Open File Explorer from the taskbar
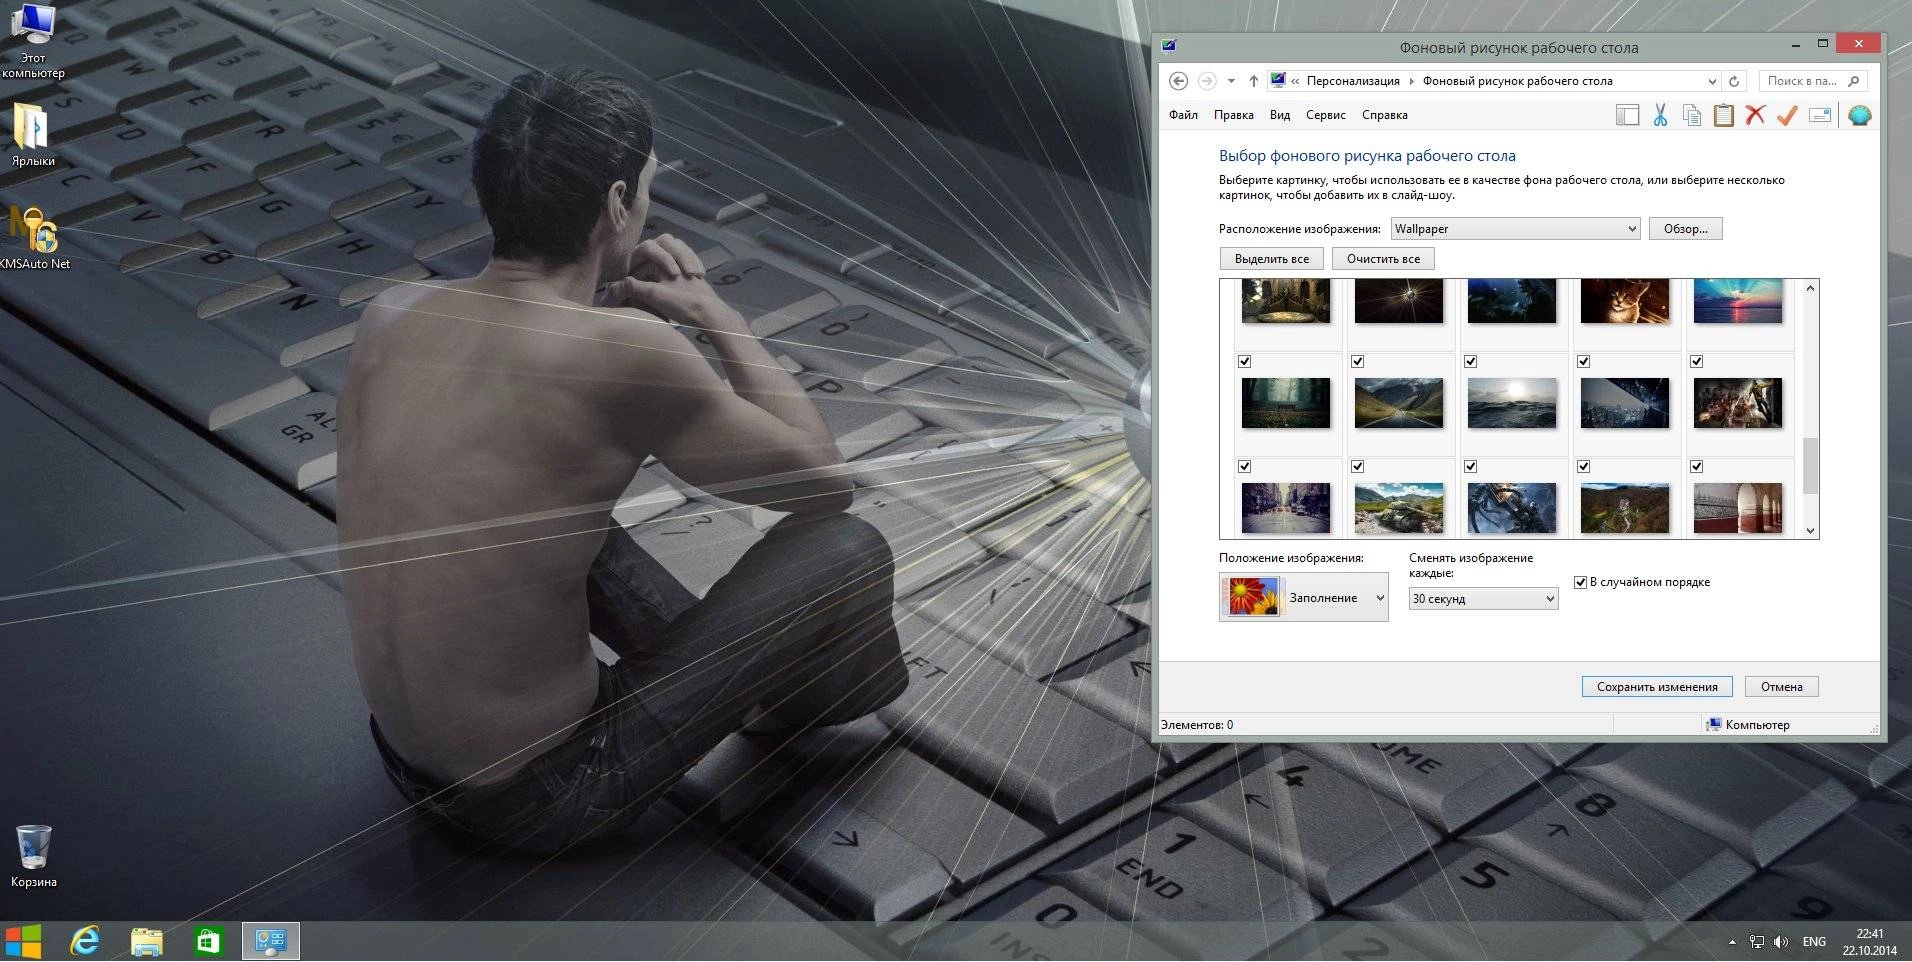The image size is (1912, 962). [x=147, y=941]
